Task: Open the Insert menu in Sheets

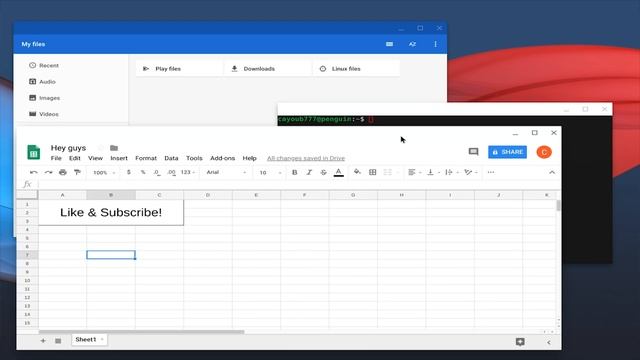Action: pos(119,158)
